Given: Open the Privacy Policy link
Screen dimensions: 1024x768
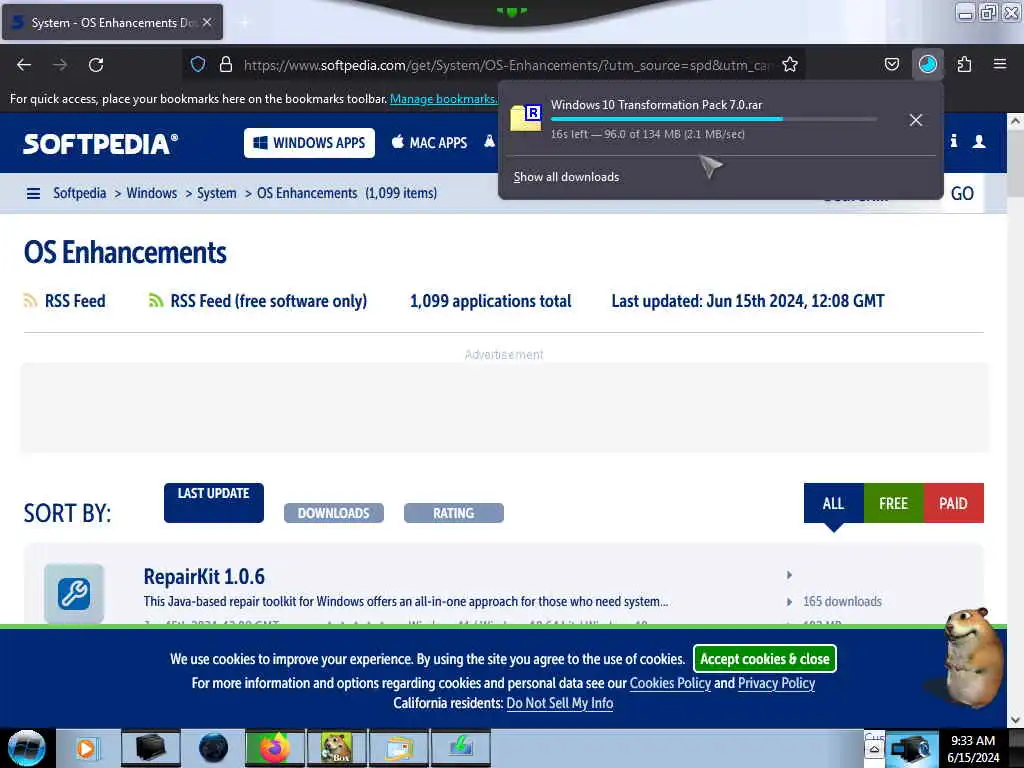Looking at the screenshot, I should (776, 683).
